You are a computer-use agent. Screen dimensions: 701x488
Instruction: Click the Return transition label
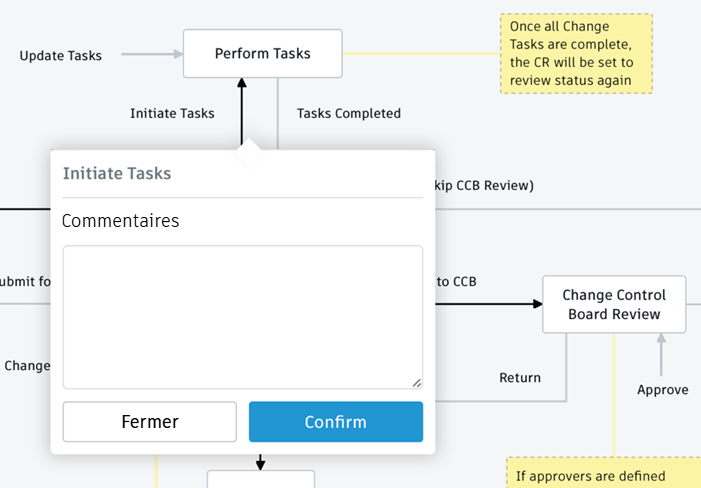pos(520,378)
